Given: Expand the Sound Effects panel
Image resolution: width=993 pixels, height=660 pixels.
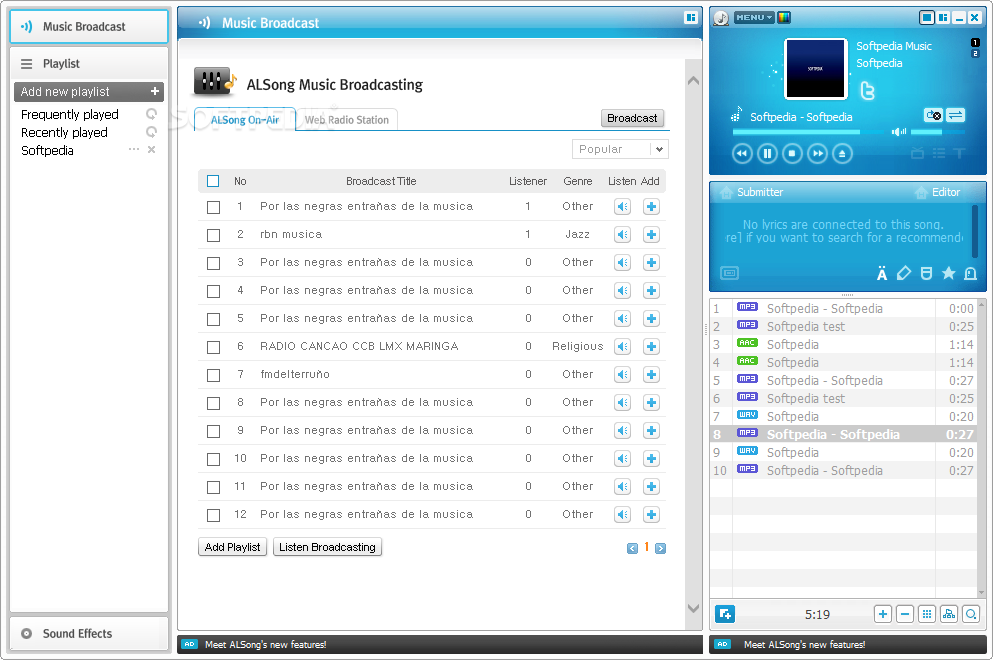Looking at the screenshot, I should pyautogui.click(x=89, y=633).
